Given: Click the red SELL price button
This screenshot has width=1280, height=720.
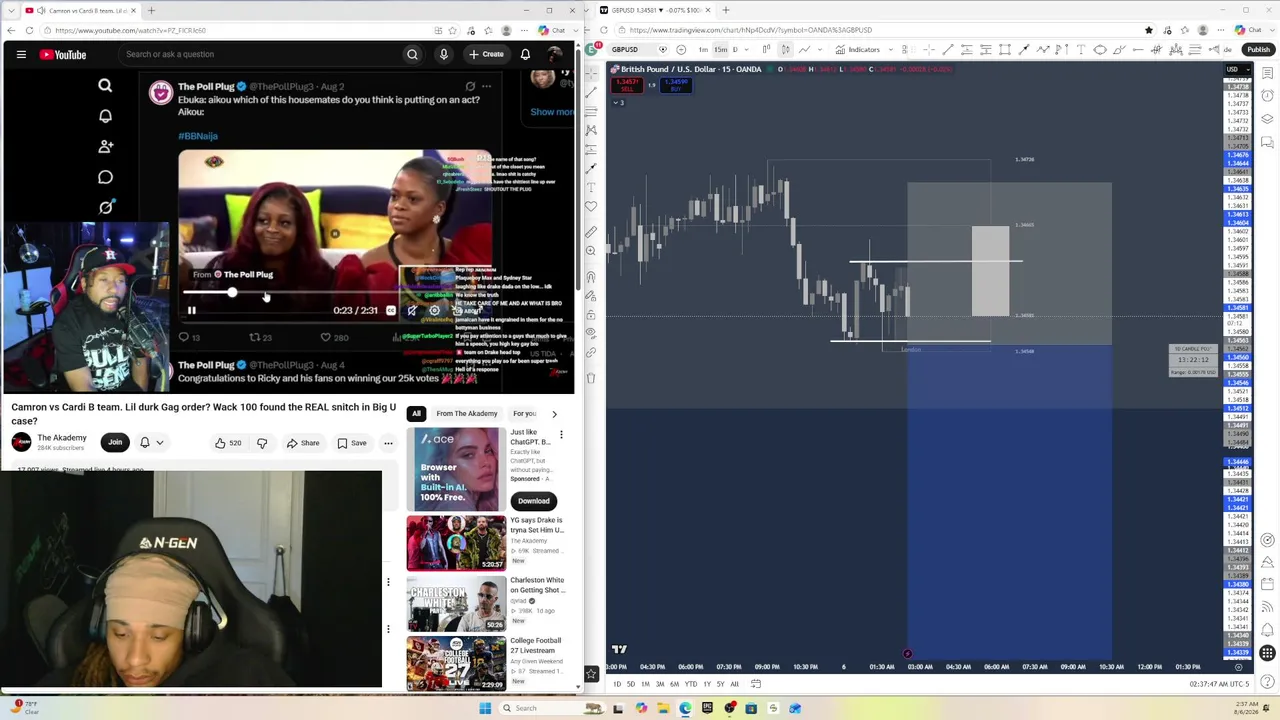Looking at the screenshot, I should (627, 85).
